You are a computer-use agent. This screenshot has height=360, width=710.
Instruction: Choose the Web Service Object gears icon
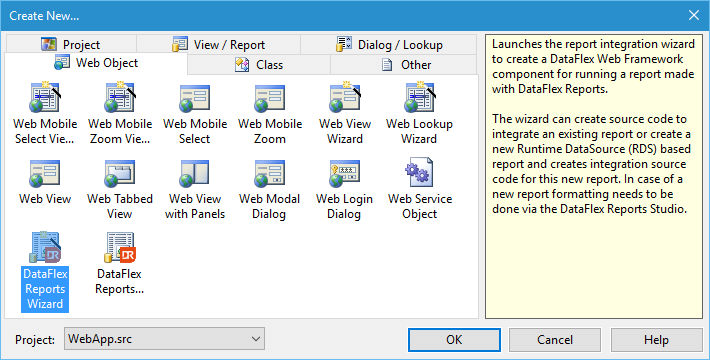[419, 172]
